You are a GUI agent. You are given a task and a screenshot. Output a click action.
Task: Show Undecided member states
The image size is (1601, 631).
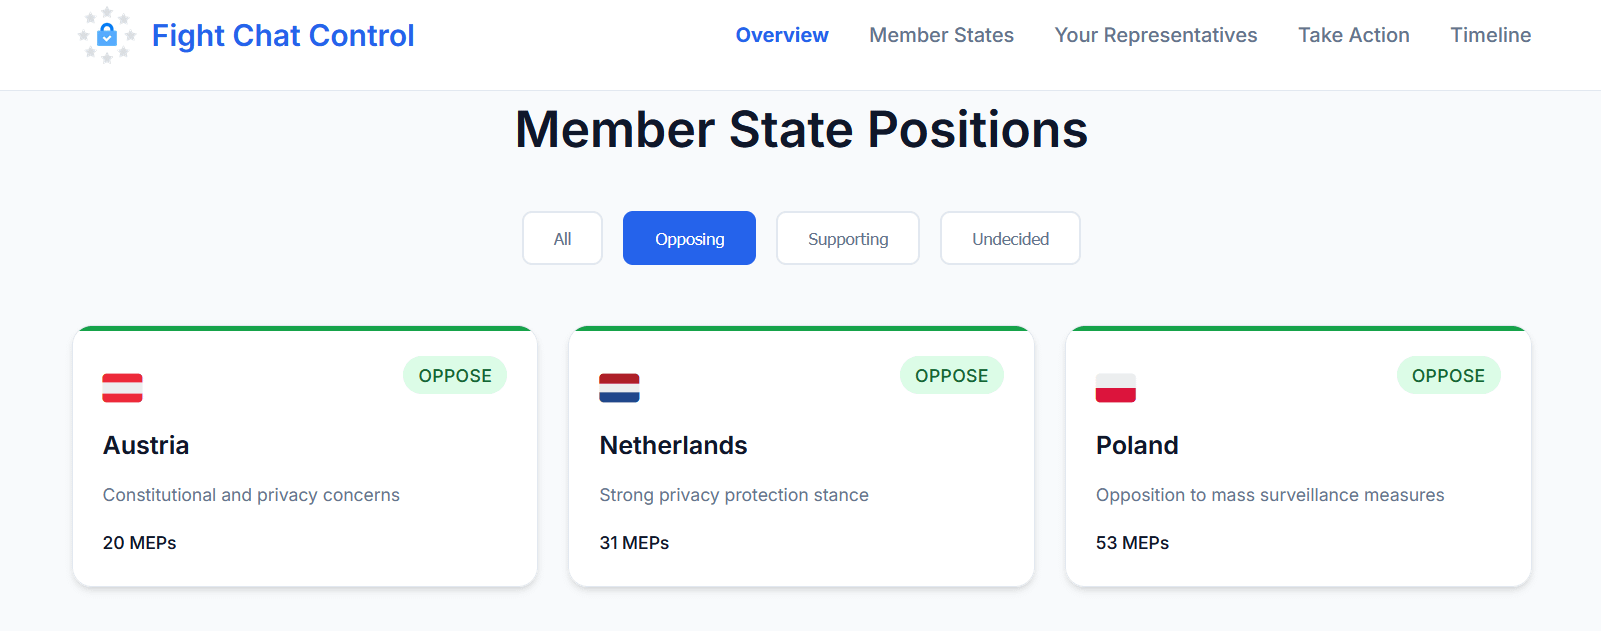pyautogui.click(x=1010, y=238)
